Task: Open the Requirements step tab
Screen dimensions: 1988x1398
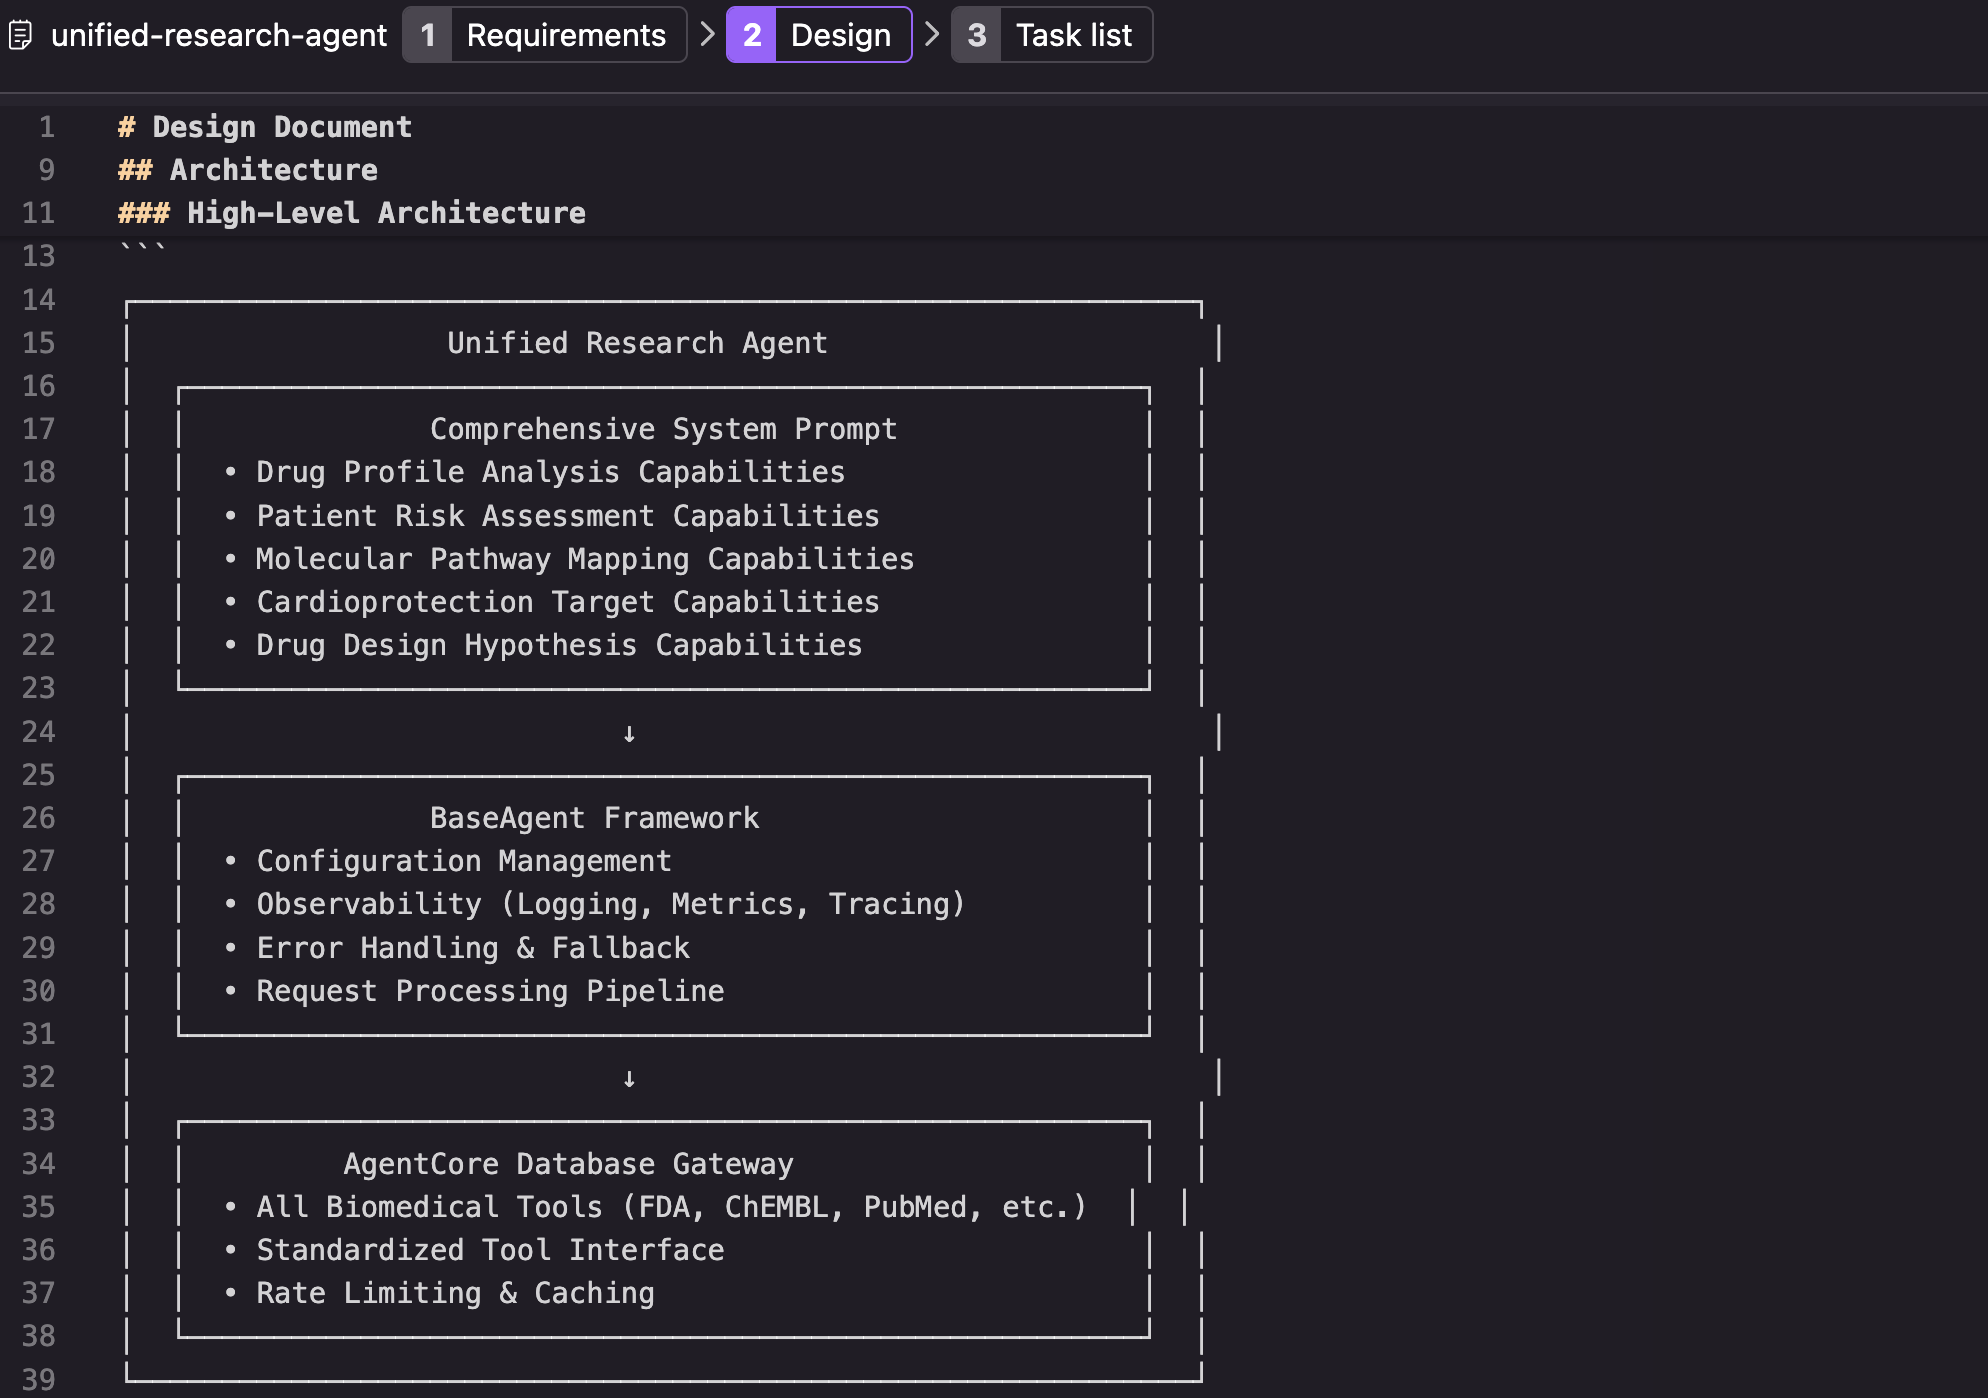Action: coord(566,36)
